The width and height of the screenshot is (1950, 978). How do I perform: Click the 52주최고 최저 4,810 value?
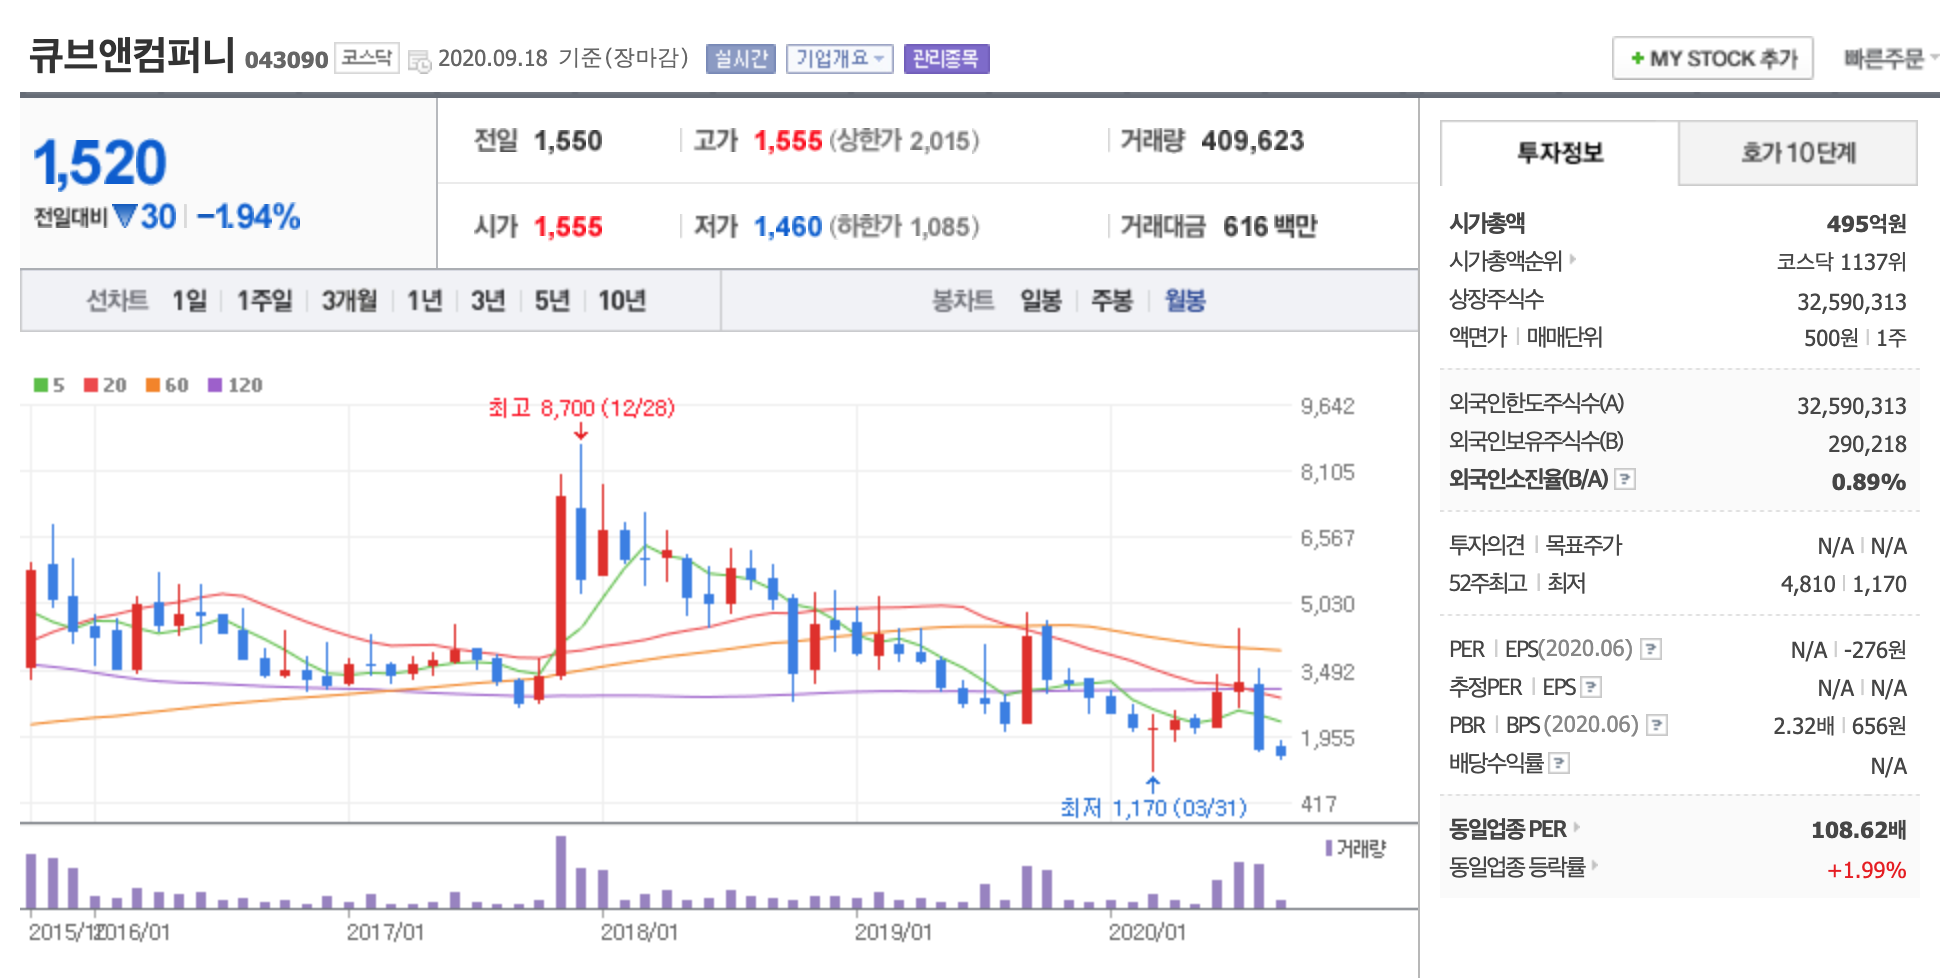(x=1808, y=584)
